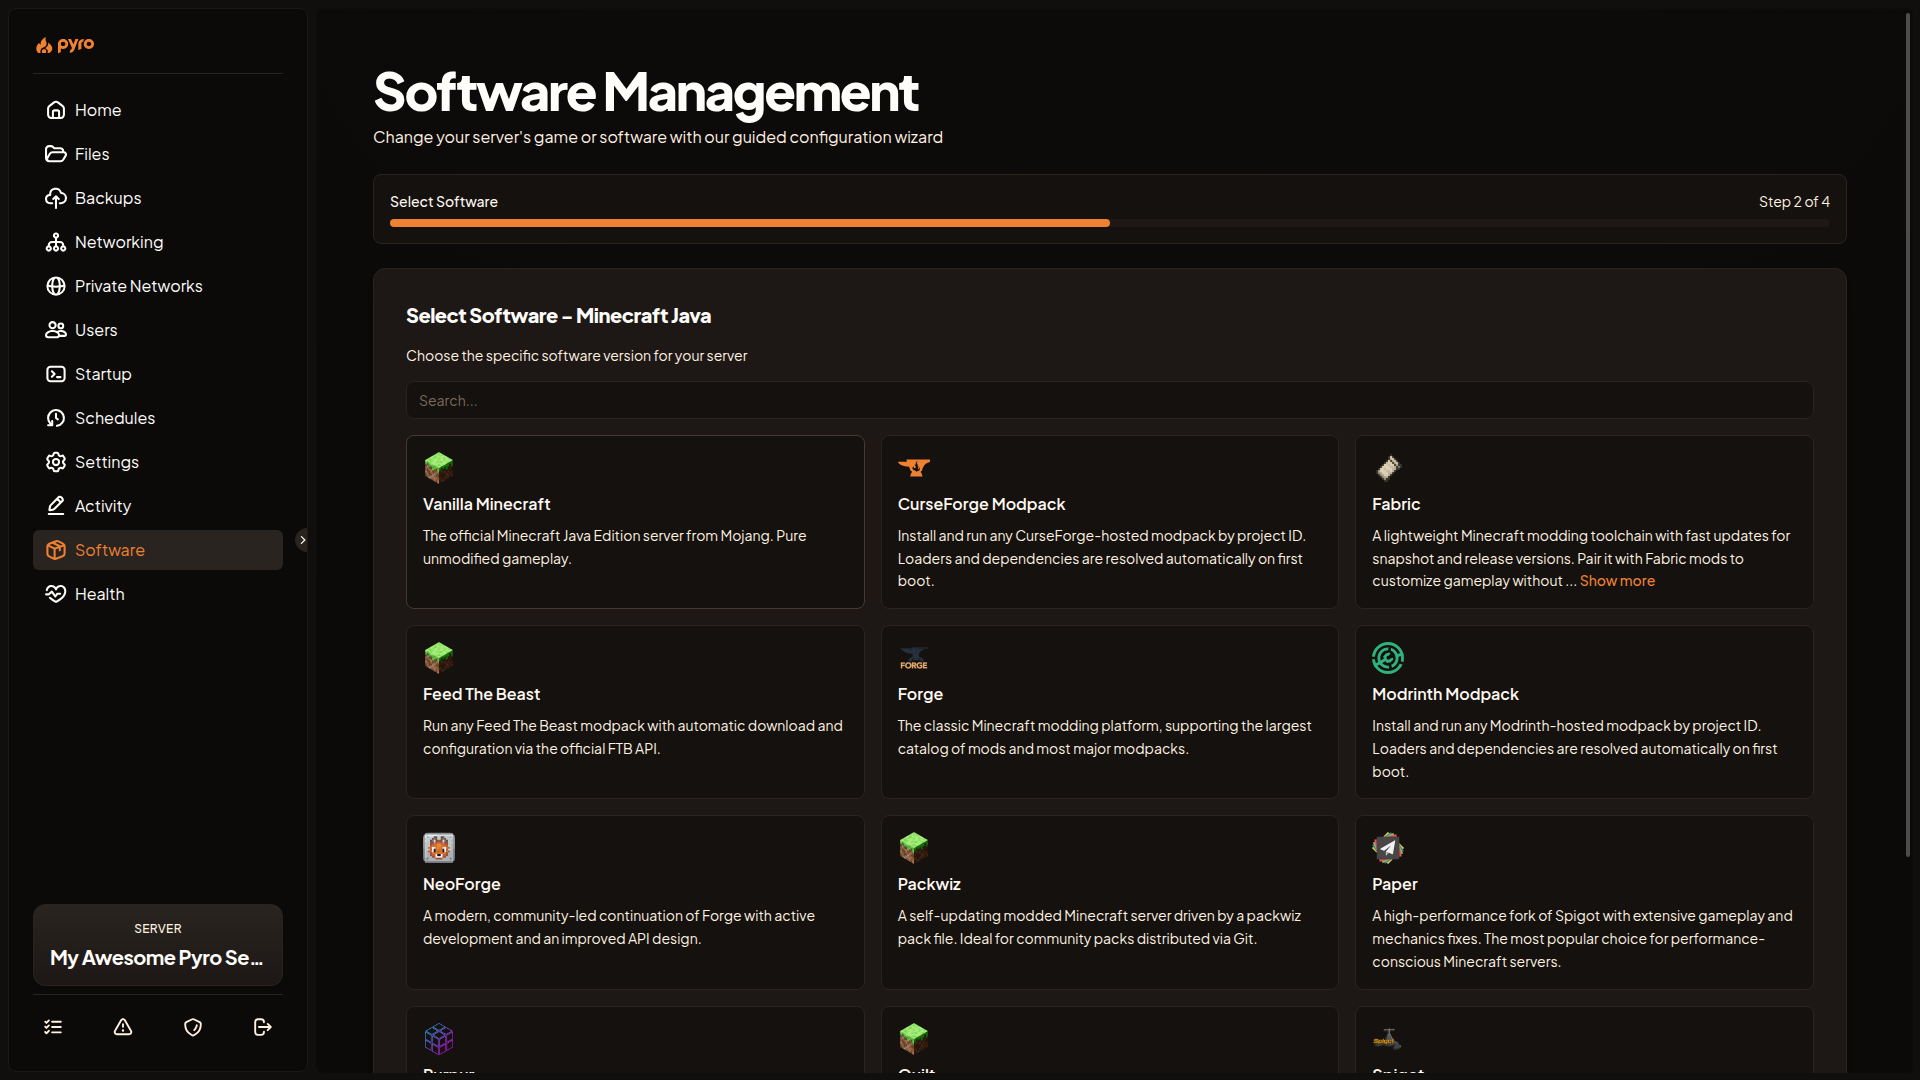This screenshot has width=1920, height=1080.
Task: Choose the Fabric card title
Action: pyautogui.click(x=1396, y=504)
